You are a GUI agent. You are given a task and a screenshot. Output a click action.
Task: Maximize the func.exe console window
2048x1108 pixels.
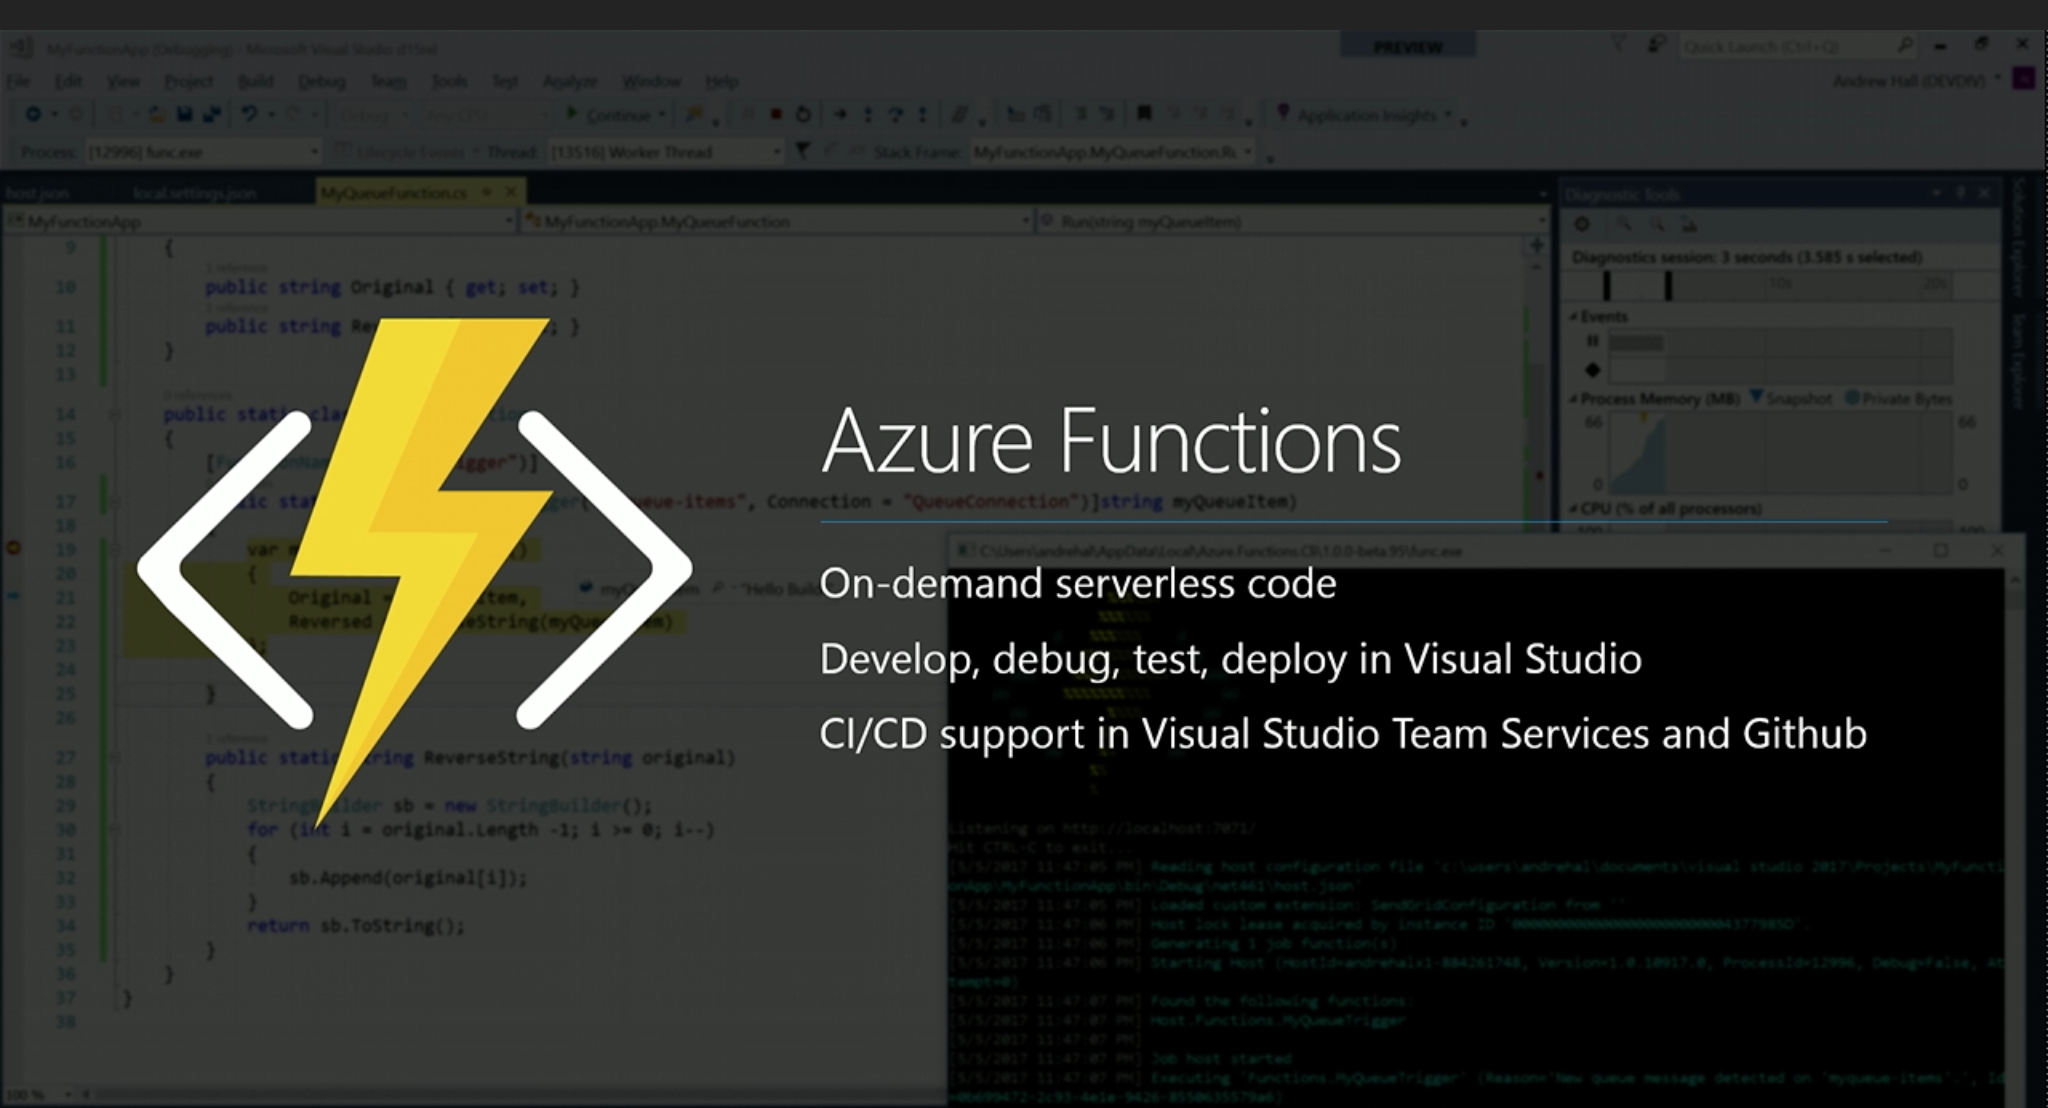tap(1941, 551)
